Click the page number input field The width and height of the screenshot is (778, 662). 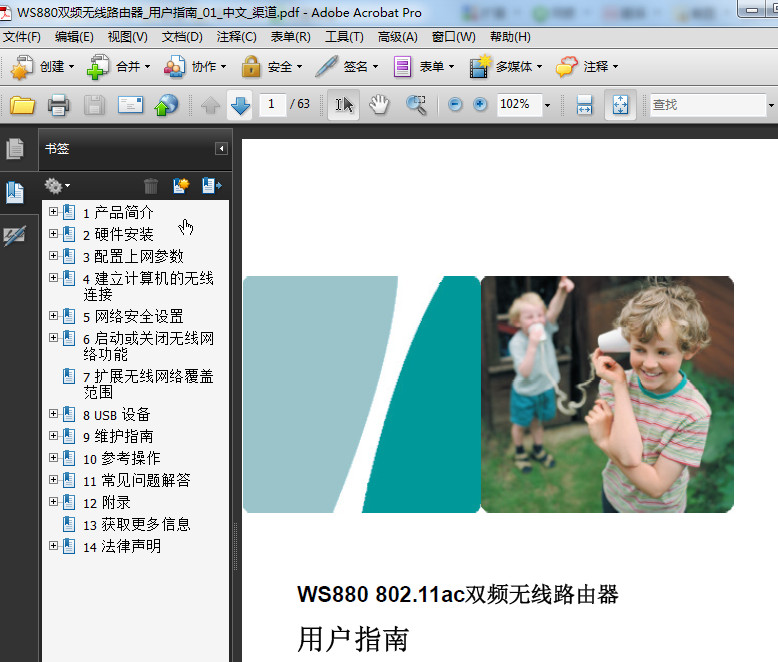(x=272, y=104)
